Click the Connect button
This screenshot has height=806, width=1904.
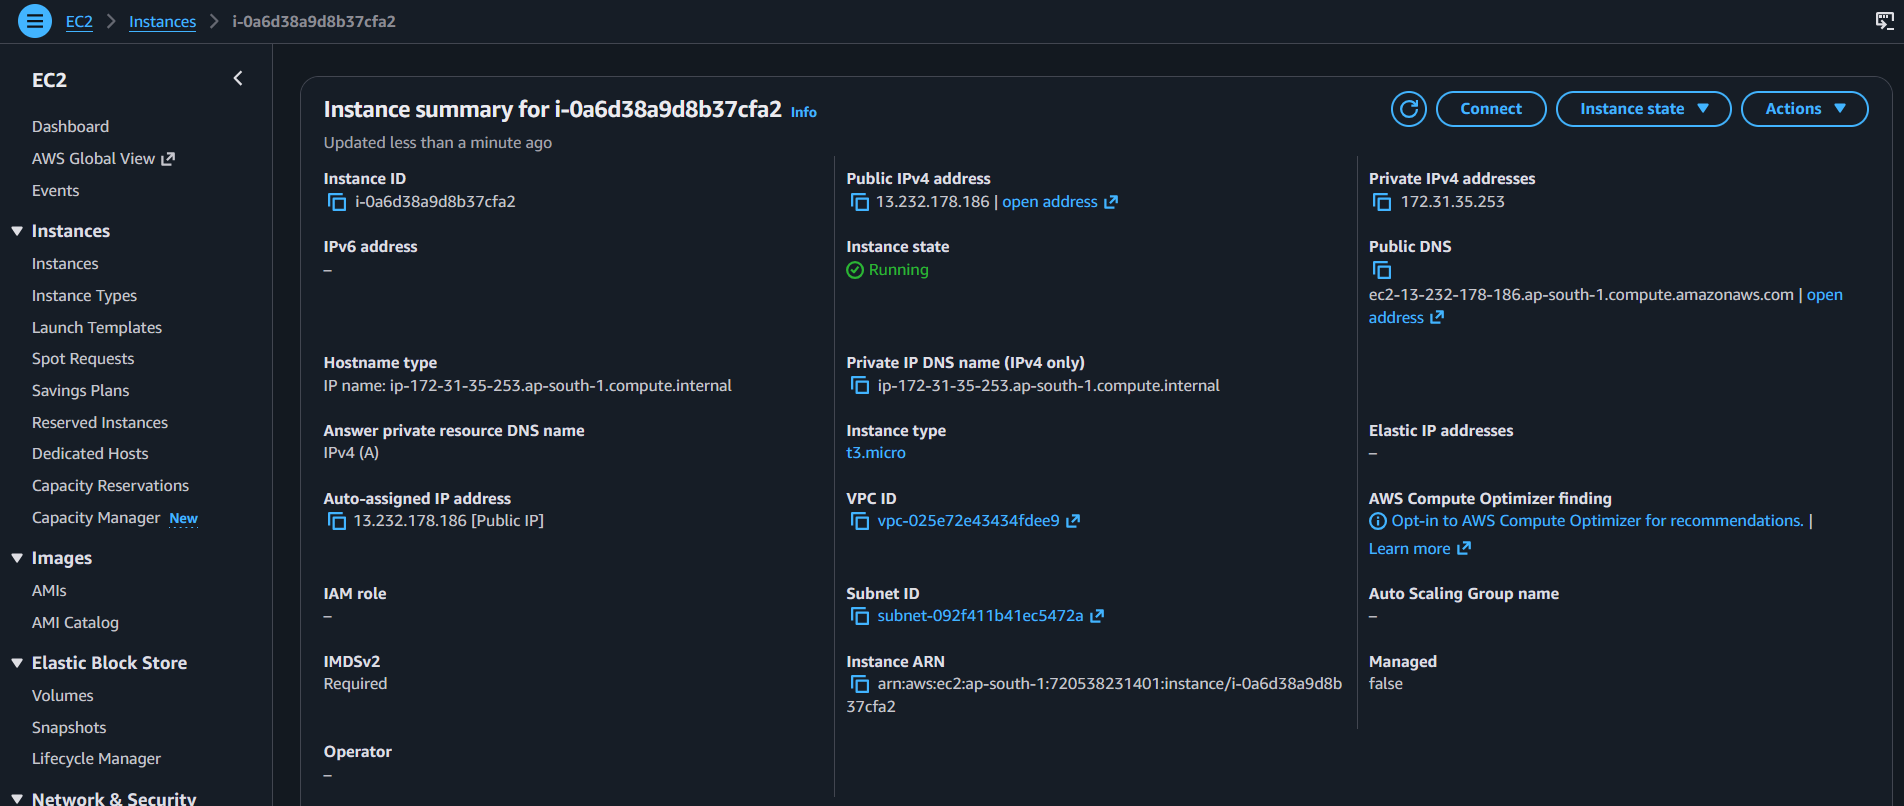[1491, 109]
